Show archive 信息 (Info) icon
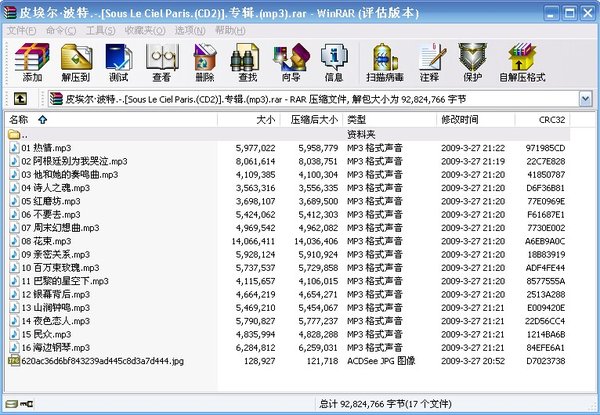Image resolution: width=600 pixels, height=415 pixels. point(334,62)
